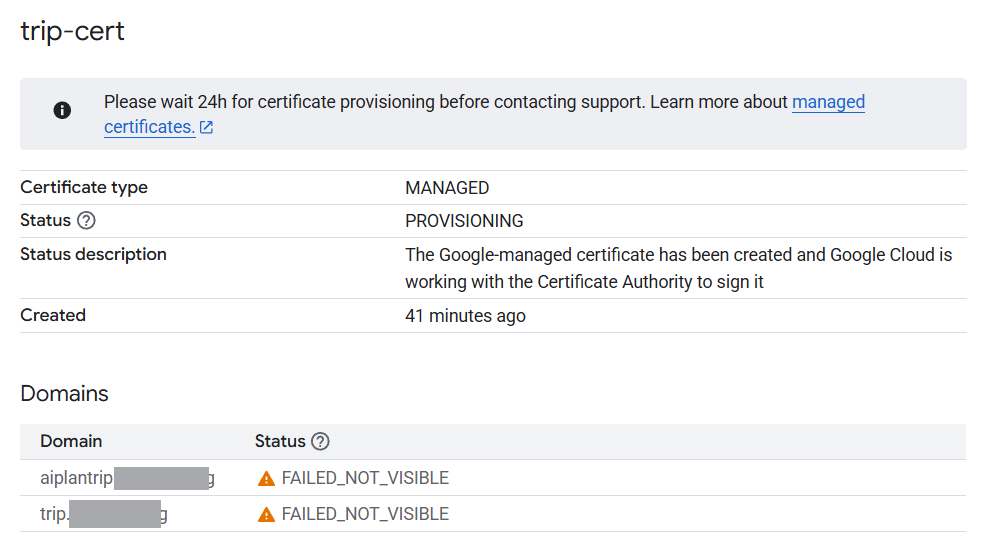Click help icon in Domains Status column header
The width and height of the screenshot is (985, 551).
coord(320,441)
